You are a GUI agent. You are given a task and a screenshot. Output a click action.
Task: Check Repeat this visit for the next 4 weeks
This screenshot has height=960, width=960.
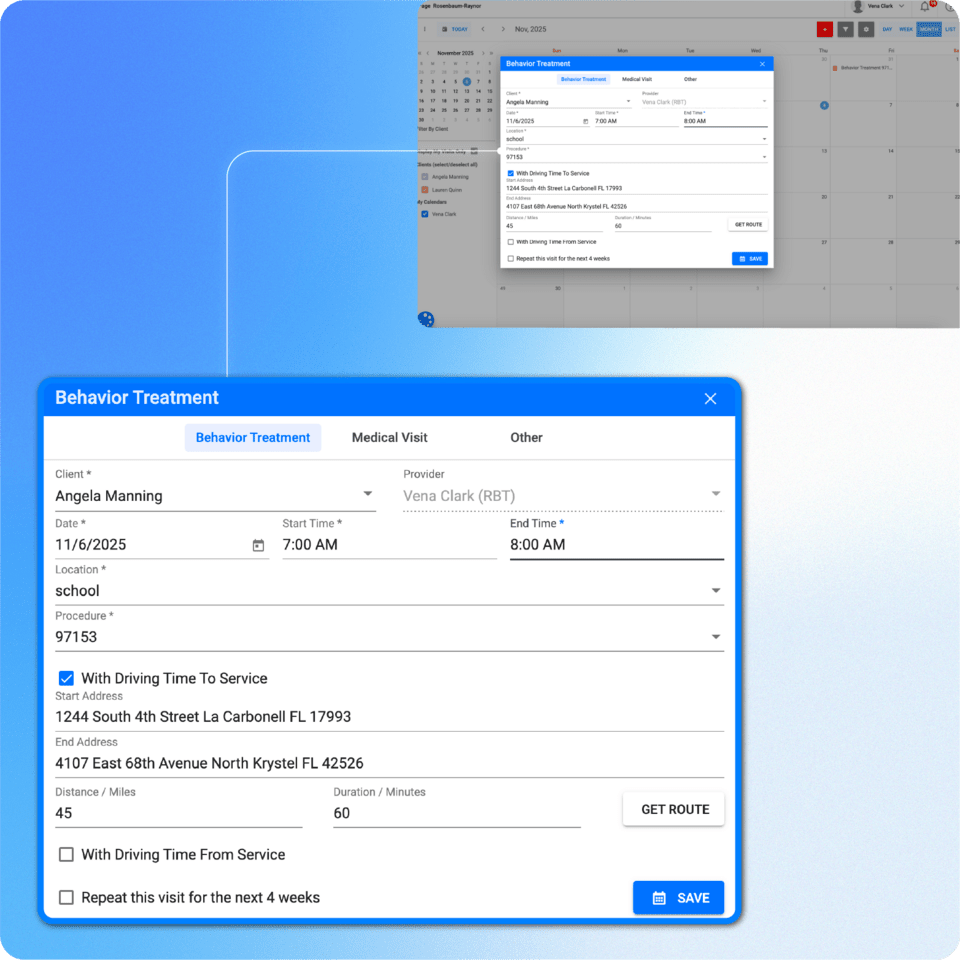(x=66, y=898)
